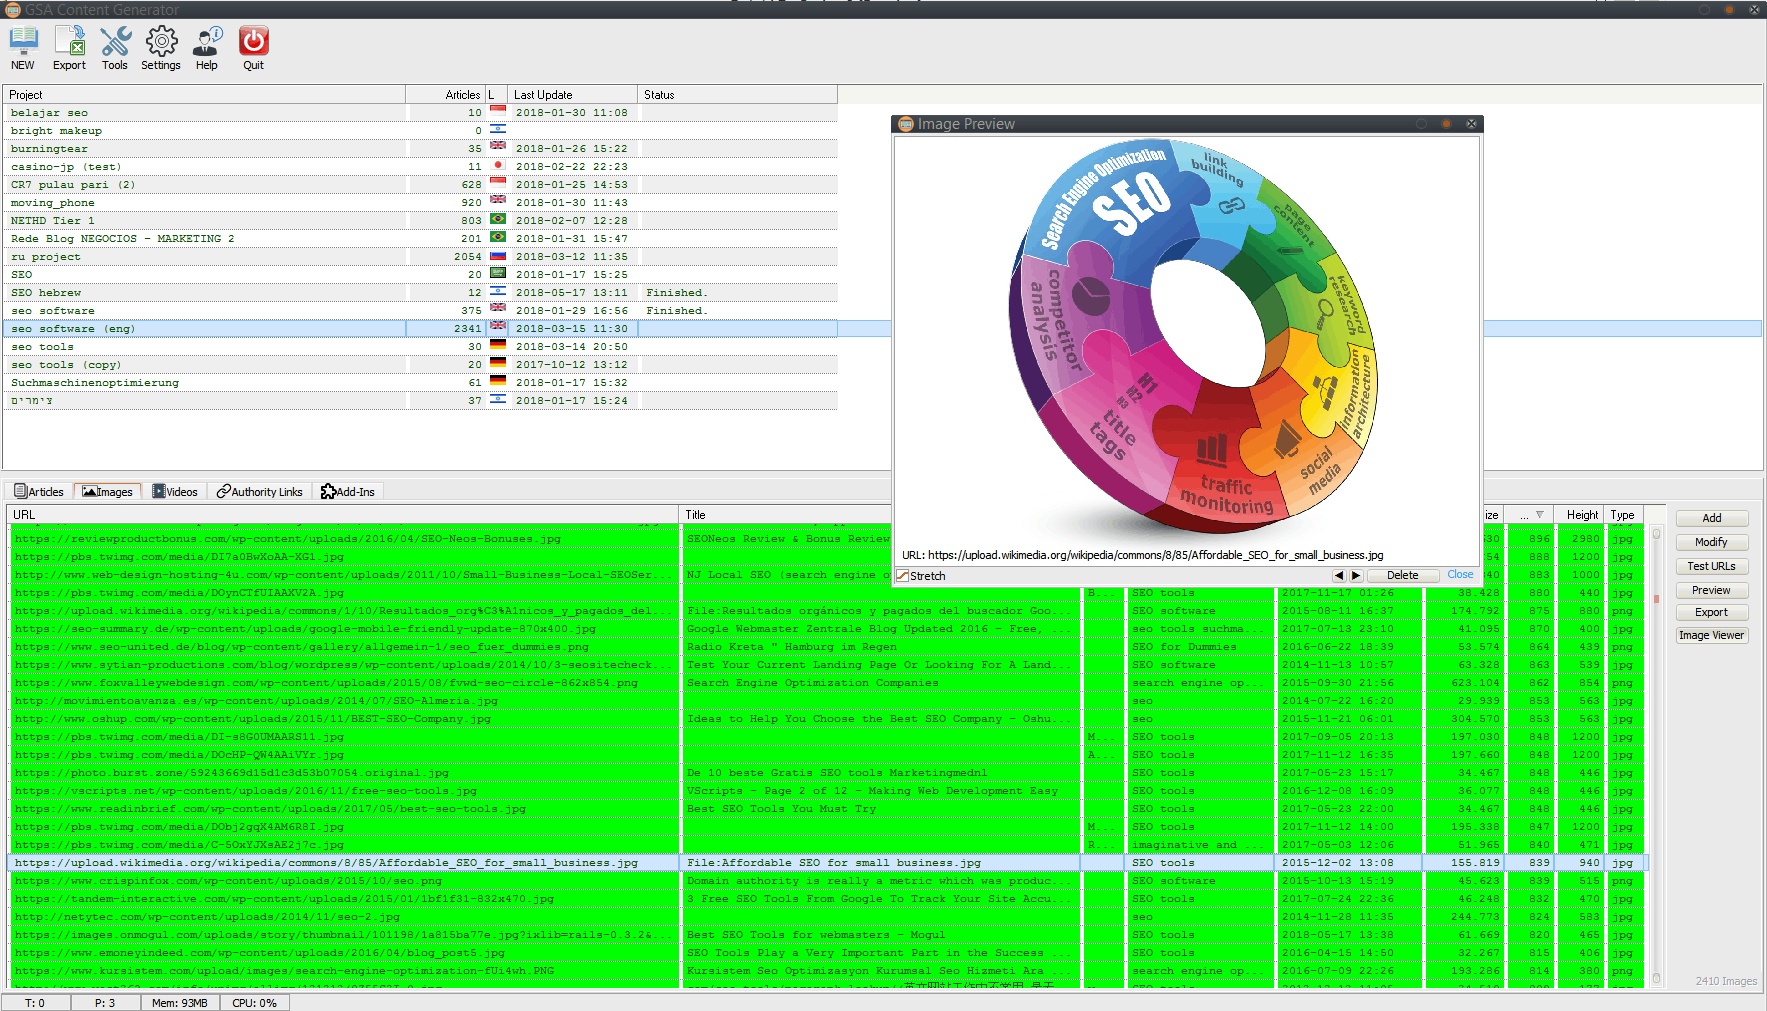The height and width of the screenshot is (1011, 1767).
Task: Click Israeli flag icon for SEO hebrew
Action: pos(498,291)
